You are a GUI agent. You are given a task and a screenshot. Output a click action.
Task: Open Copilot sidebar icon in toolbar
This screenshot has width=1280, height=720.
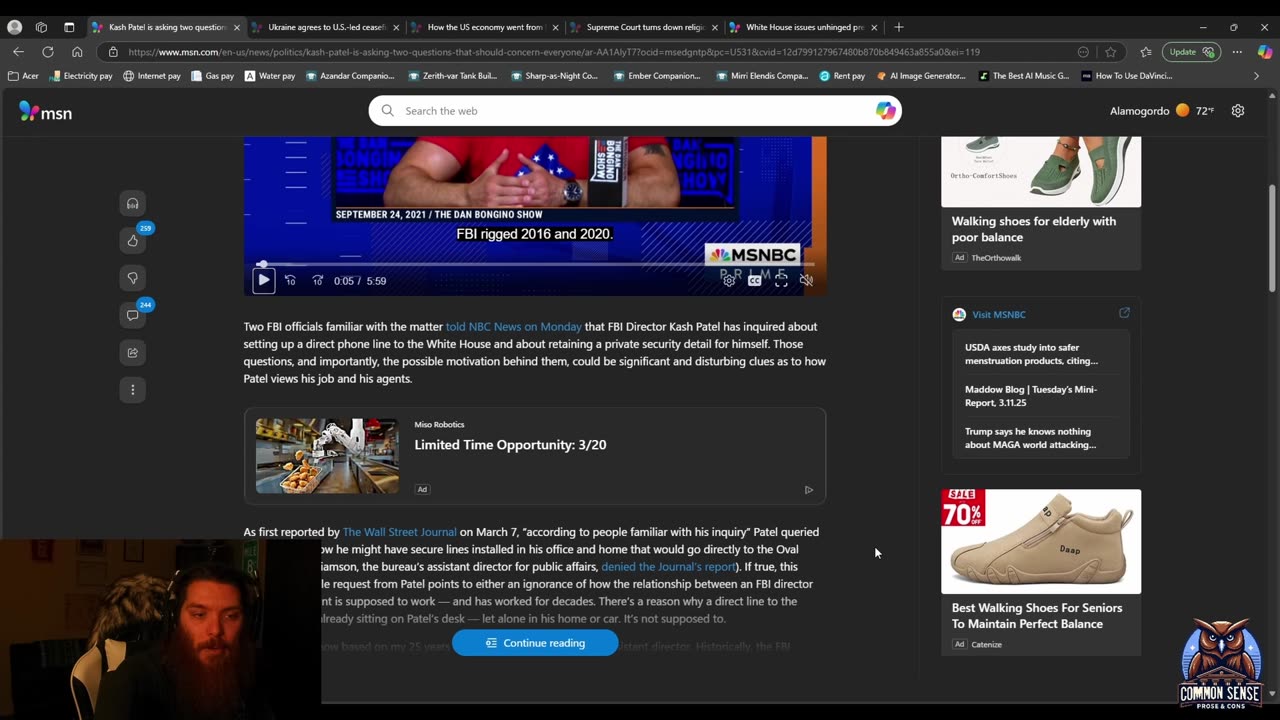[x=1265, y=52]
